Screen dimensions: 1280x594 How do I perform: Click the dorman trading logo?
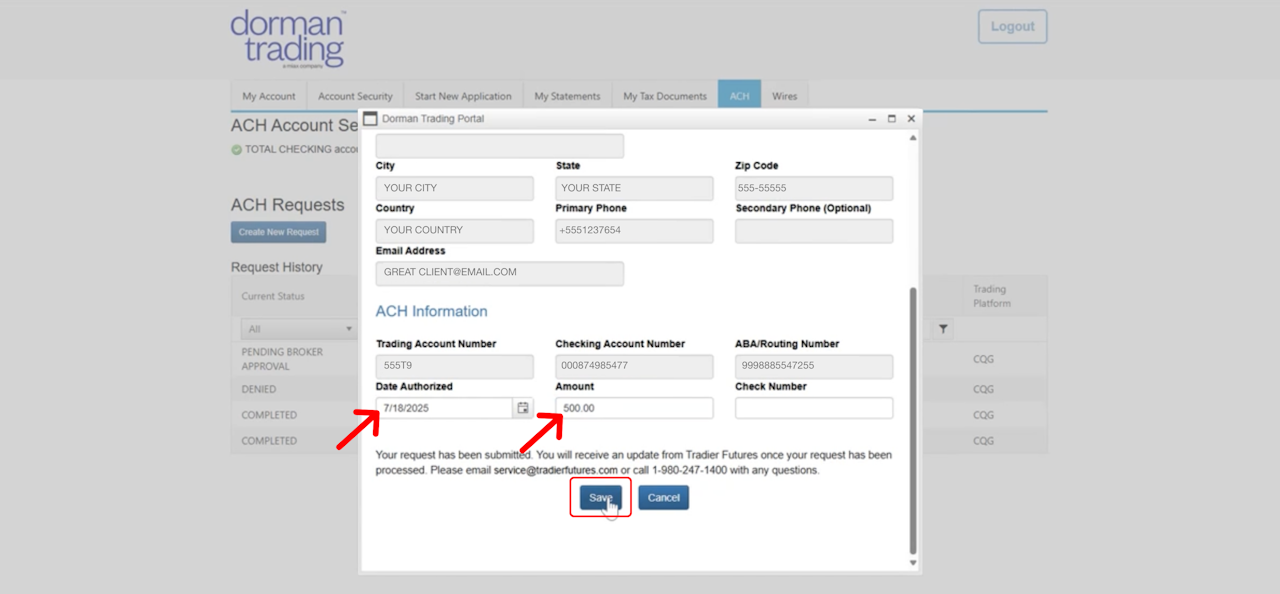point(288,39)
